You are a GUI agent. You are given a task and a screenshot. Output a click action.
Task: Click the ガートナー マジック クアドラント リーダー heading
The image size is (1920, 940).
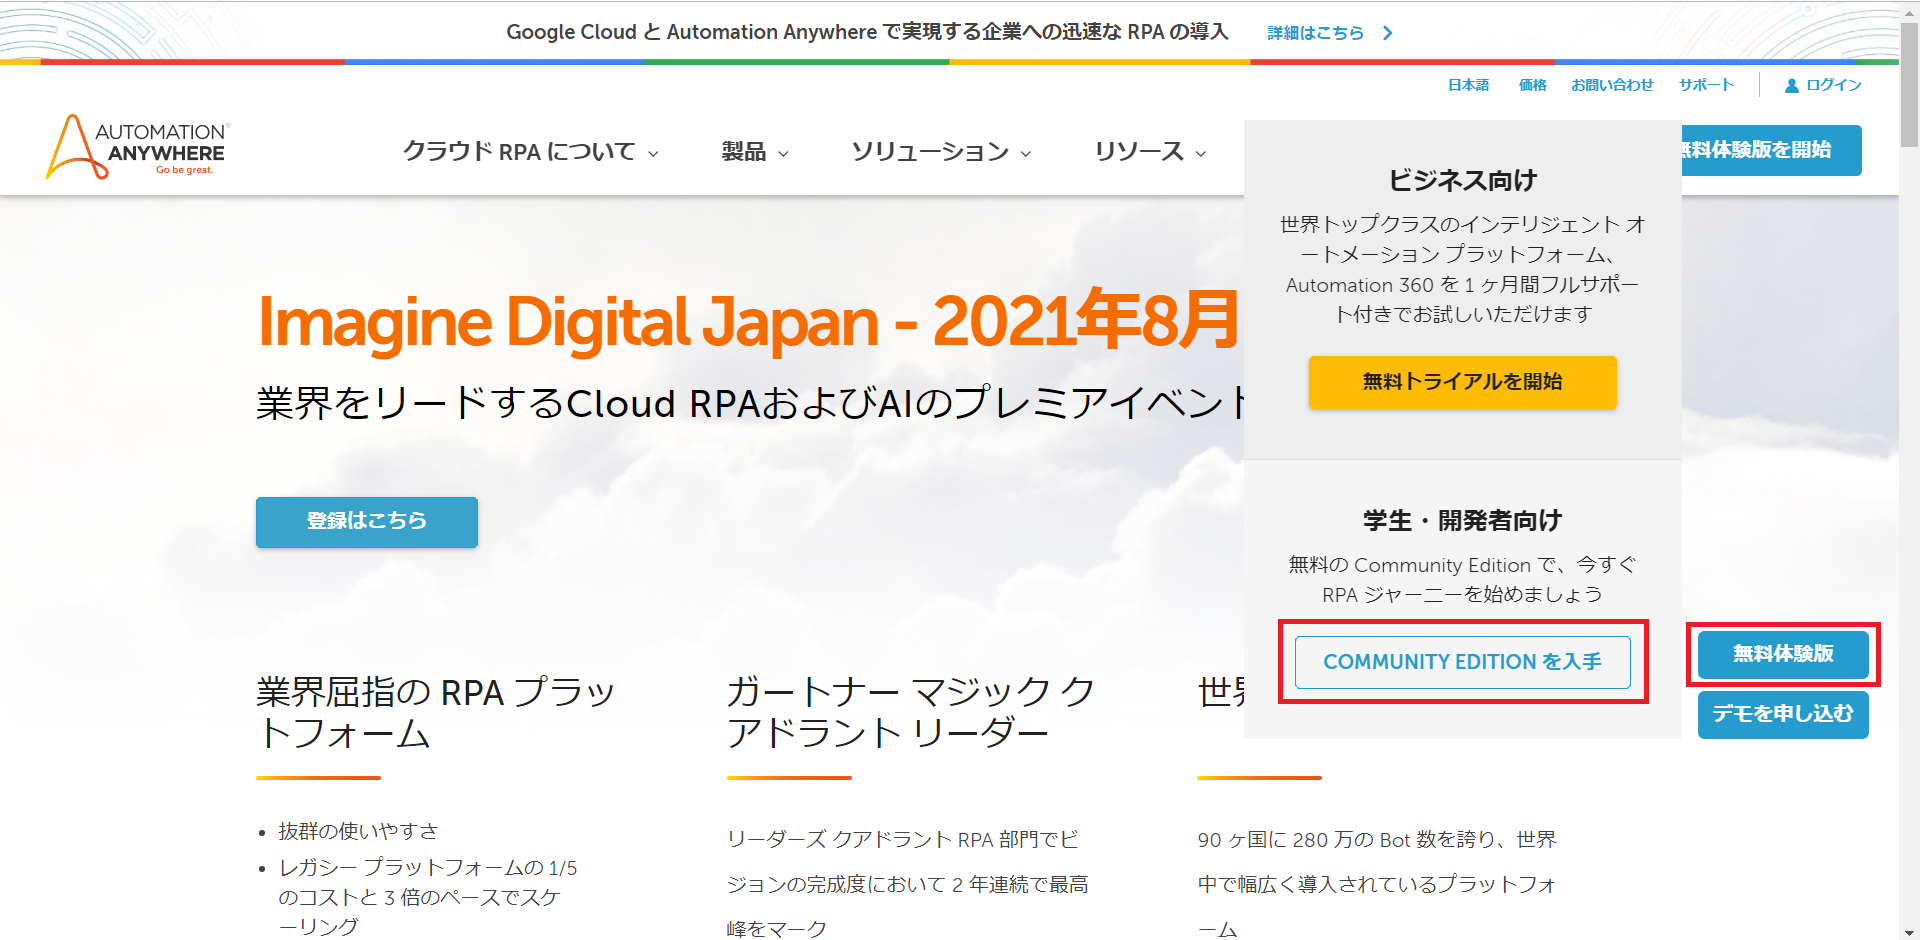click(911, 713)
